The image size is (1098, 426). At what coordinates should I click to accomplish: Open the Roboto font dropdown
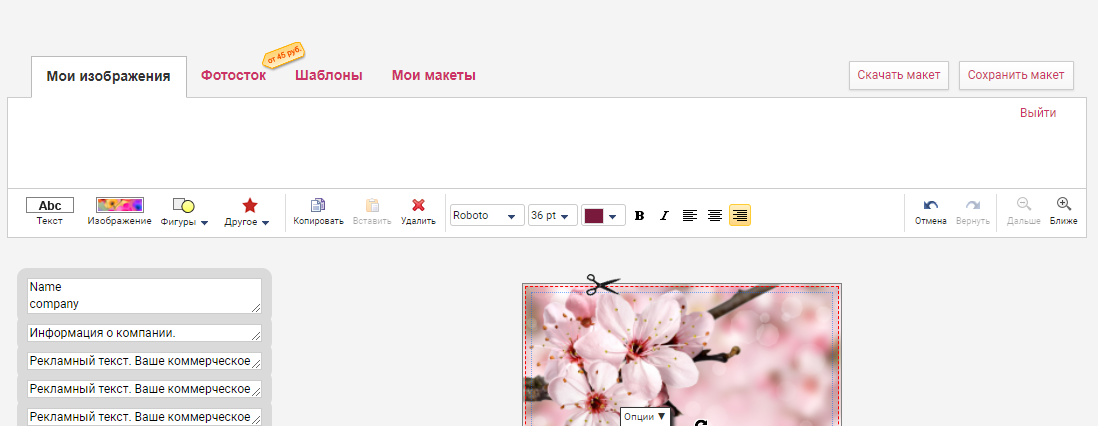coord(487,215)
